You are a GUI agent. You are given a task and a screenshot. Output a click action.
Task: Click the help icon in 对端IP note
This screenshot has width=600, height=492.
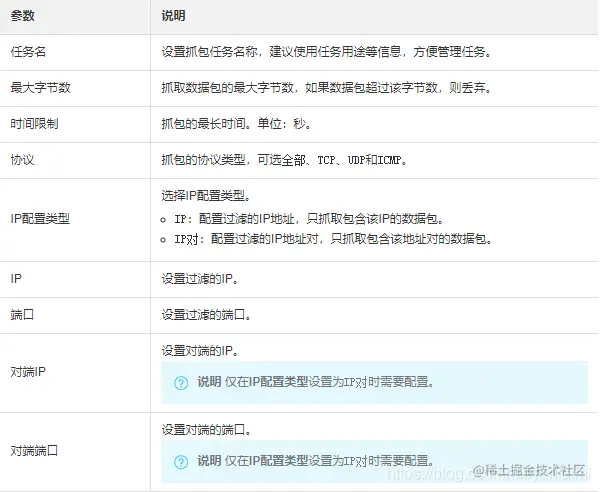[181, 383]
